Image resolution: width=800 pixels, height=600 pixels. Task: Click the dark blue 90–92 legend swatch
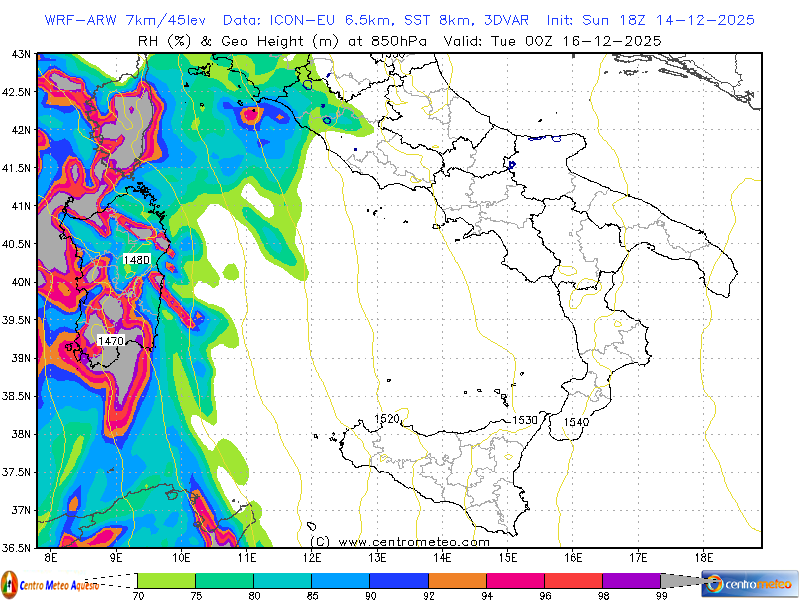pos(399,580)
